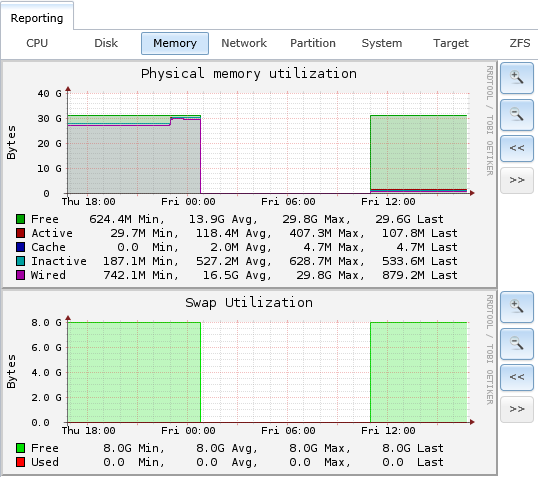Switch to the Disk reporting tab
Viewport: 538px width, 477px height.
[x=106, y=43]
